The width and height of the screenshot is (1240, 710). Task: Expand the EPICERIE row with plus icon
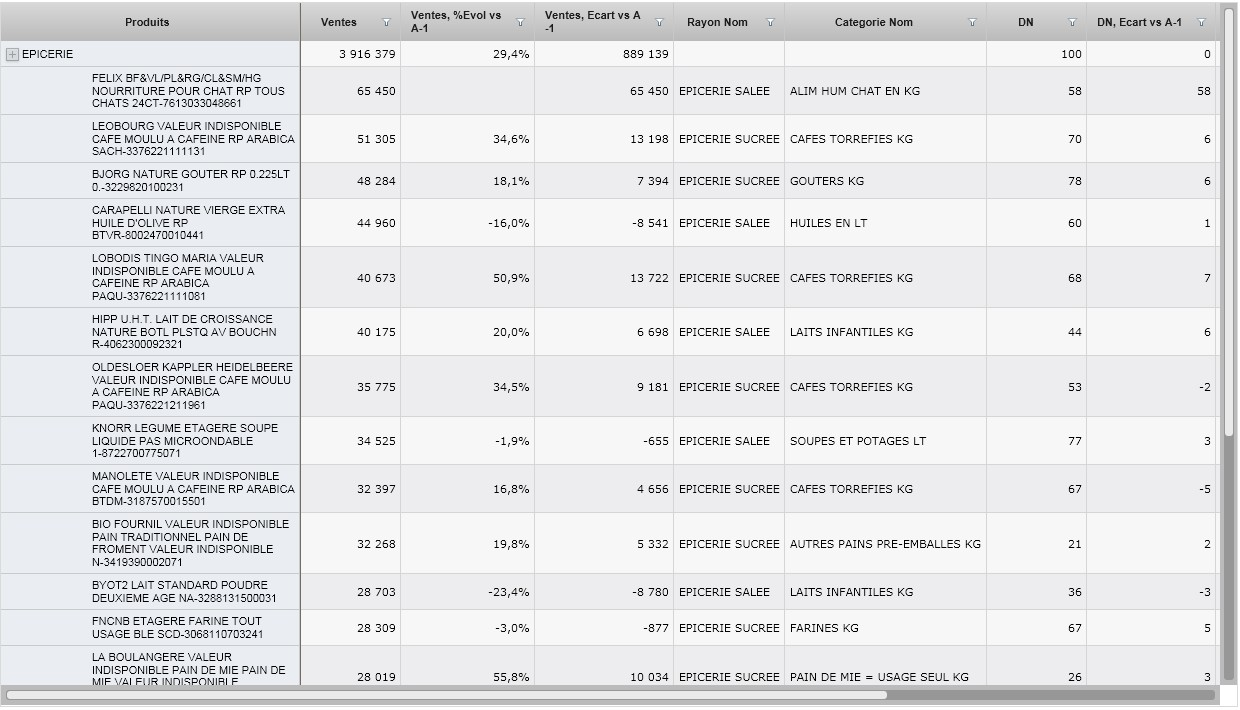(12, 54)
